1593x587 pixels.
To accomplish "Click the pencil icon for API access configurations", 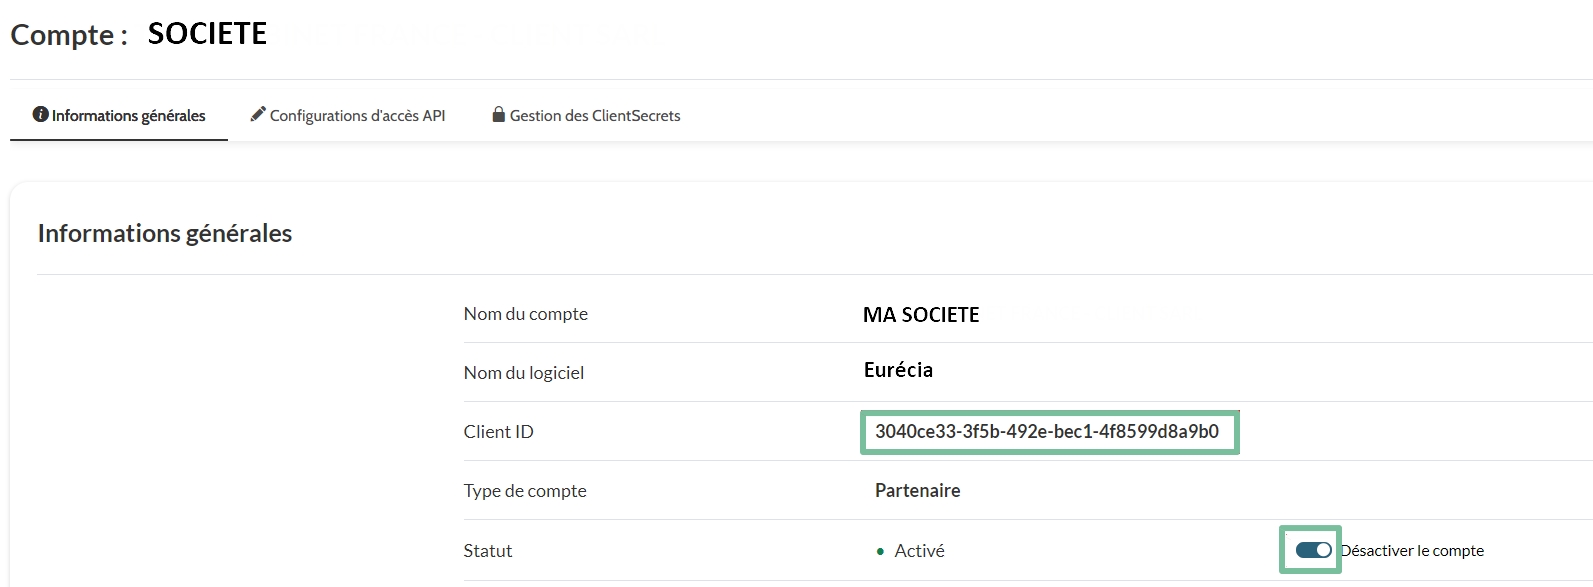I will click(258, 114).
